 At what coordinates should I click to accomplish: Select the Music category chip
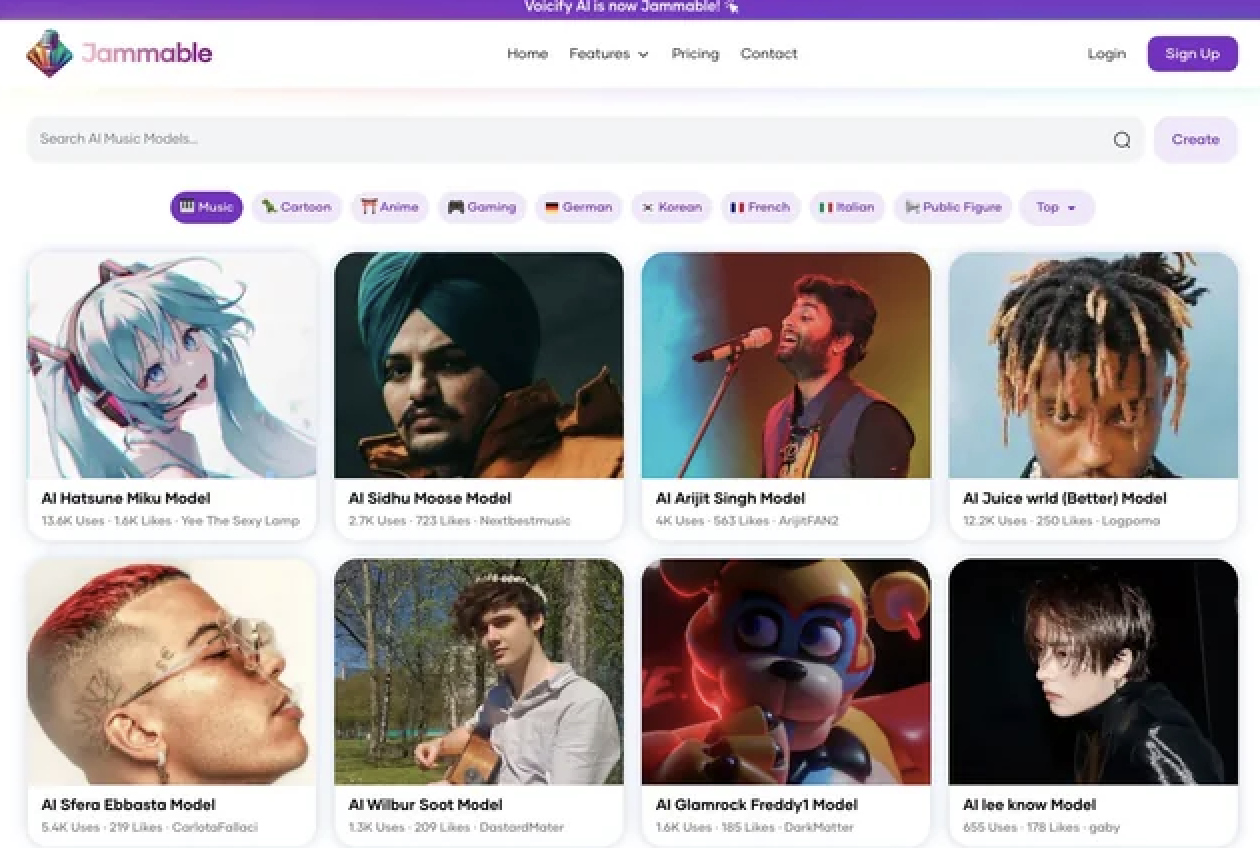(206, 207)
